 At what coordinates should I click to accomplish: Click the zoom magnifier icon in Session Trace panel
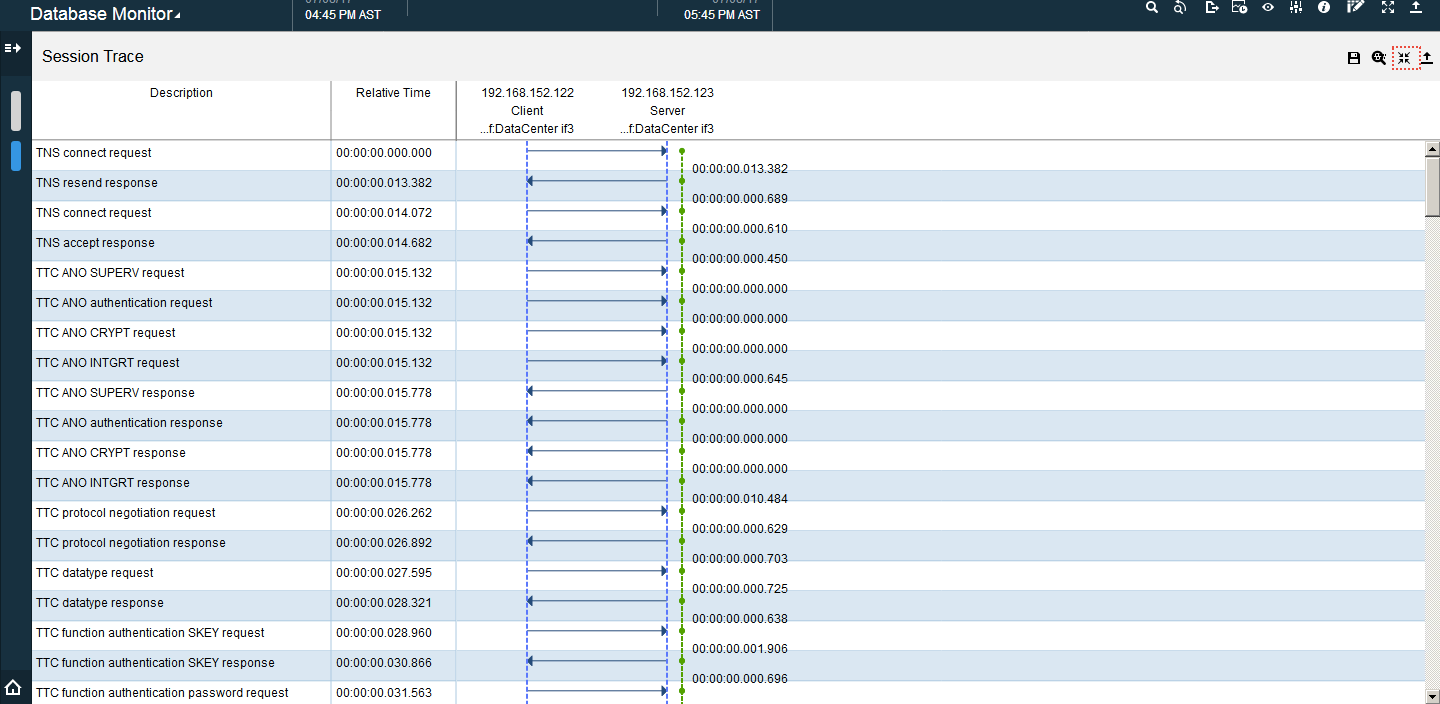point(1379,58)
